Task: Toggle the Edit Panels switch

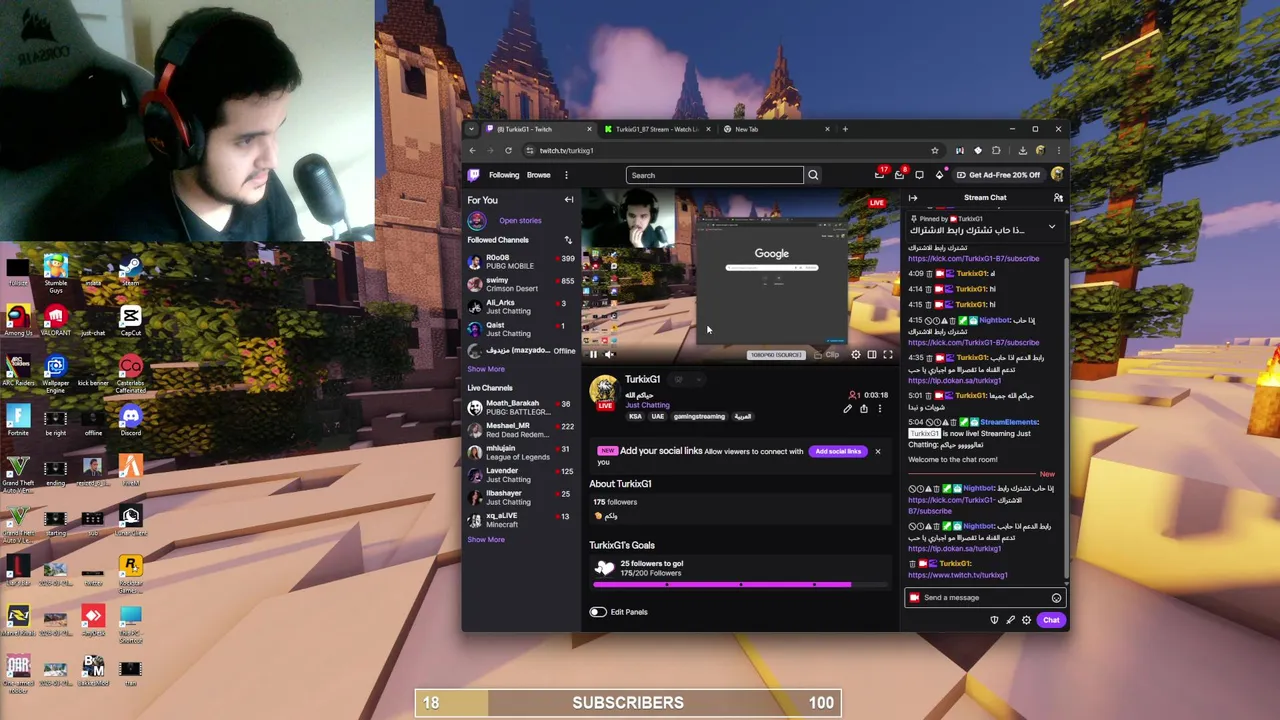Action: pos(598,612)
